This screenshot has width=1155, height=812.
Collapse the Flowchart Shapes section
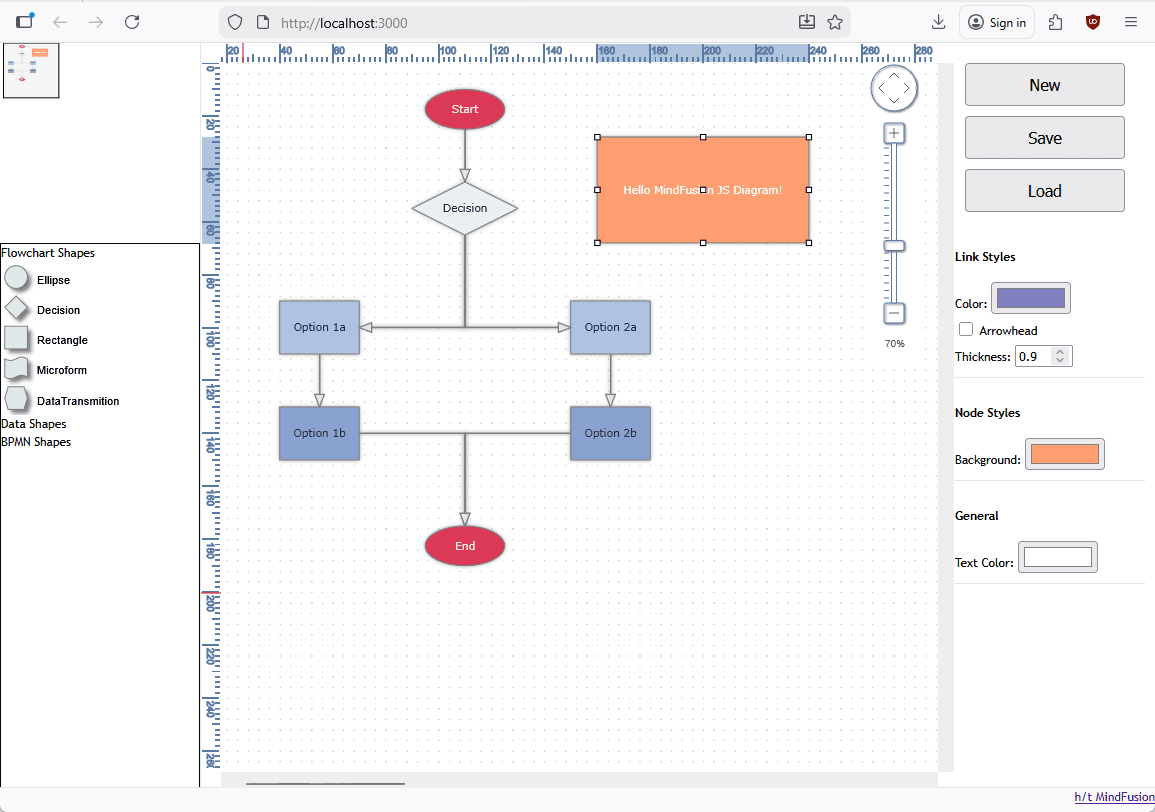tap(48, 253)
